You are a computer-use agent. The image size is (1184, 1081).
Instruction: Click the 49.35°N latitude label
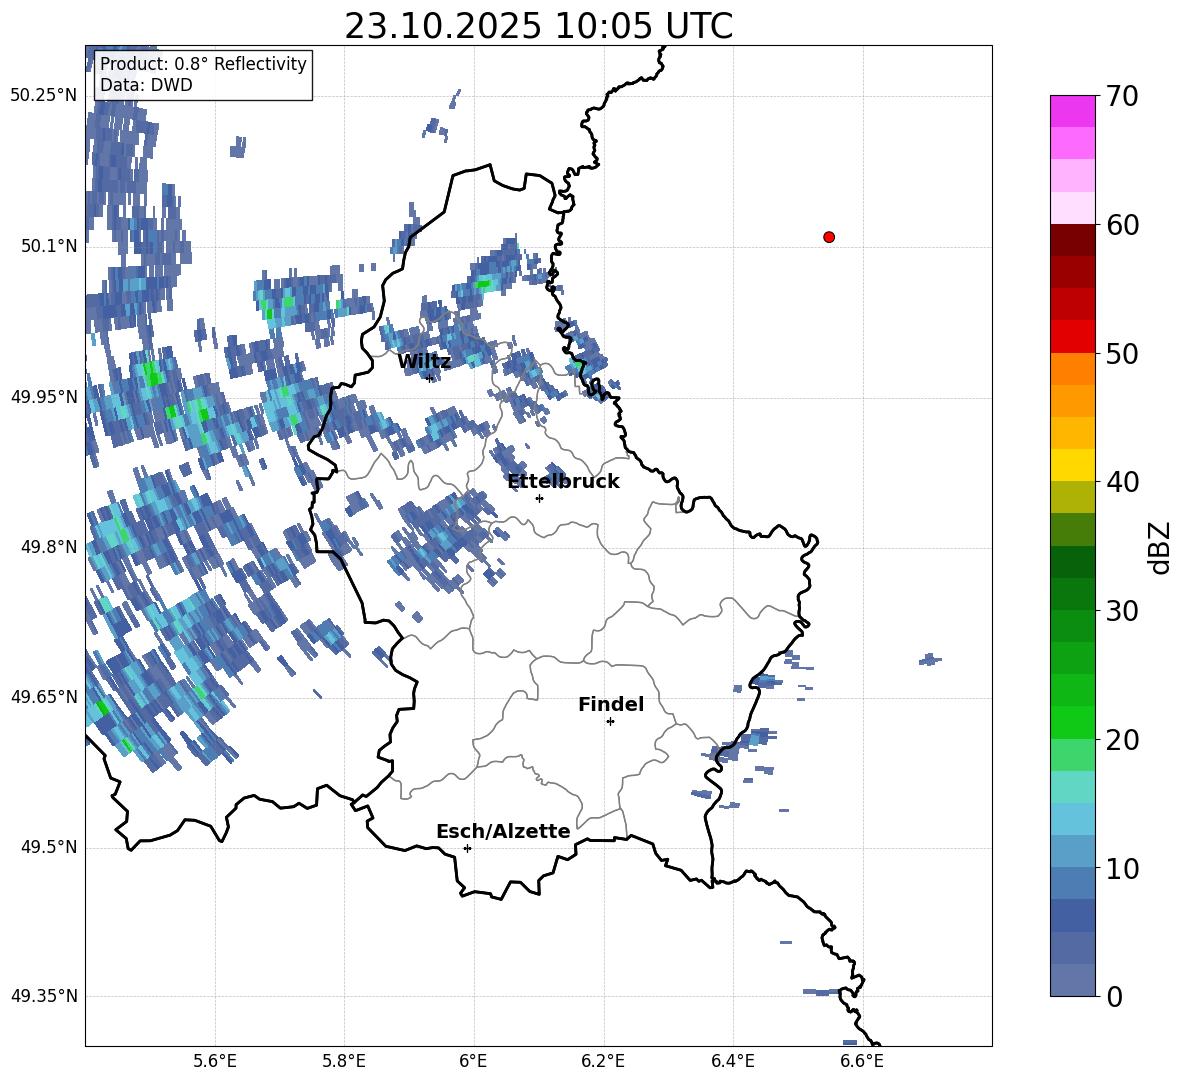(x=44, y=996)
